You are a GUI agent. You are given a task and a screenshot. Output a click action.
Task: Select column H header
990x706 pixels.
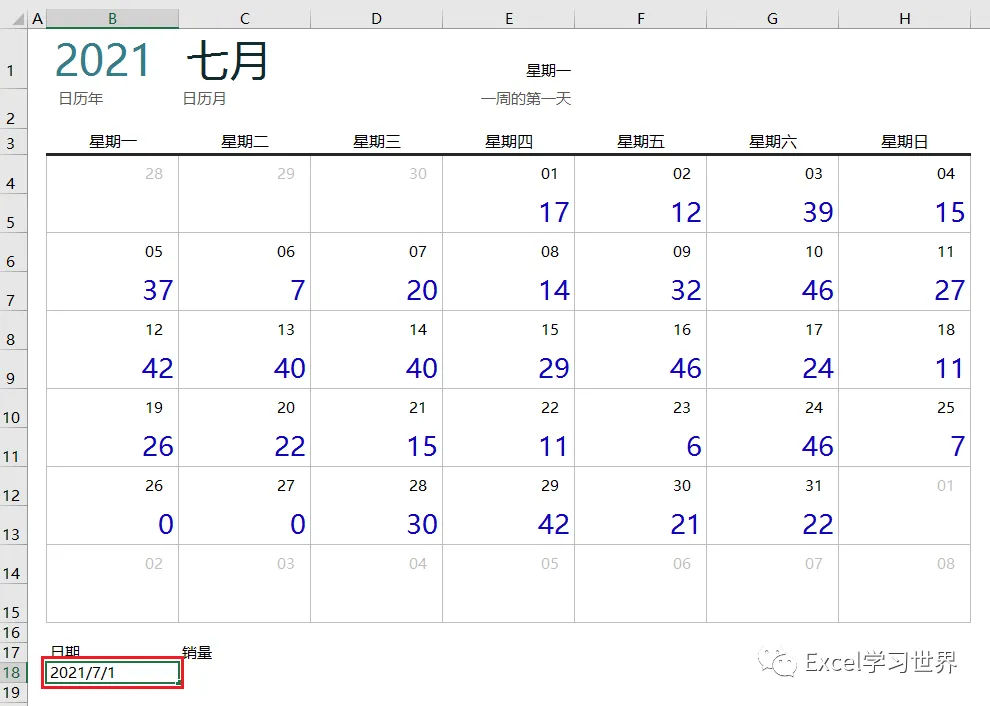tap(905, 19)
